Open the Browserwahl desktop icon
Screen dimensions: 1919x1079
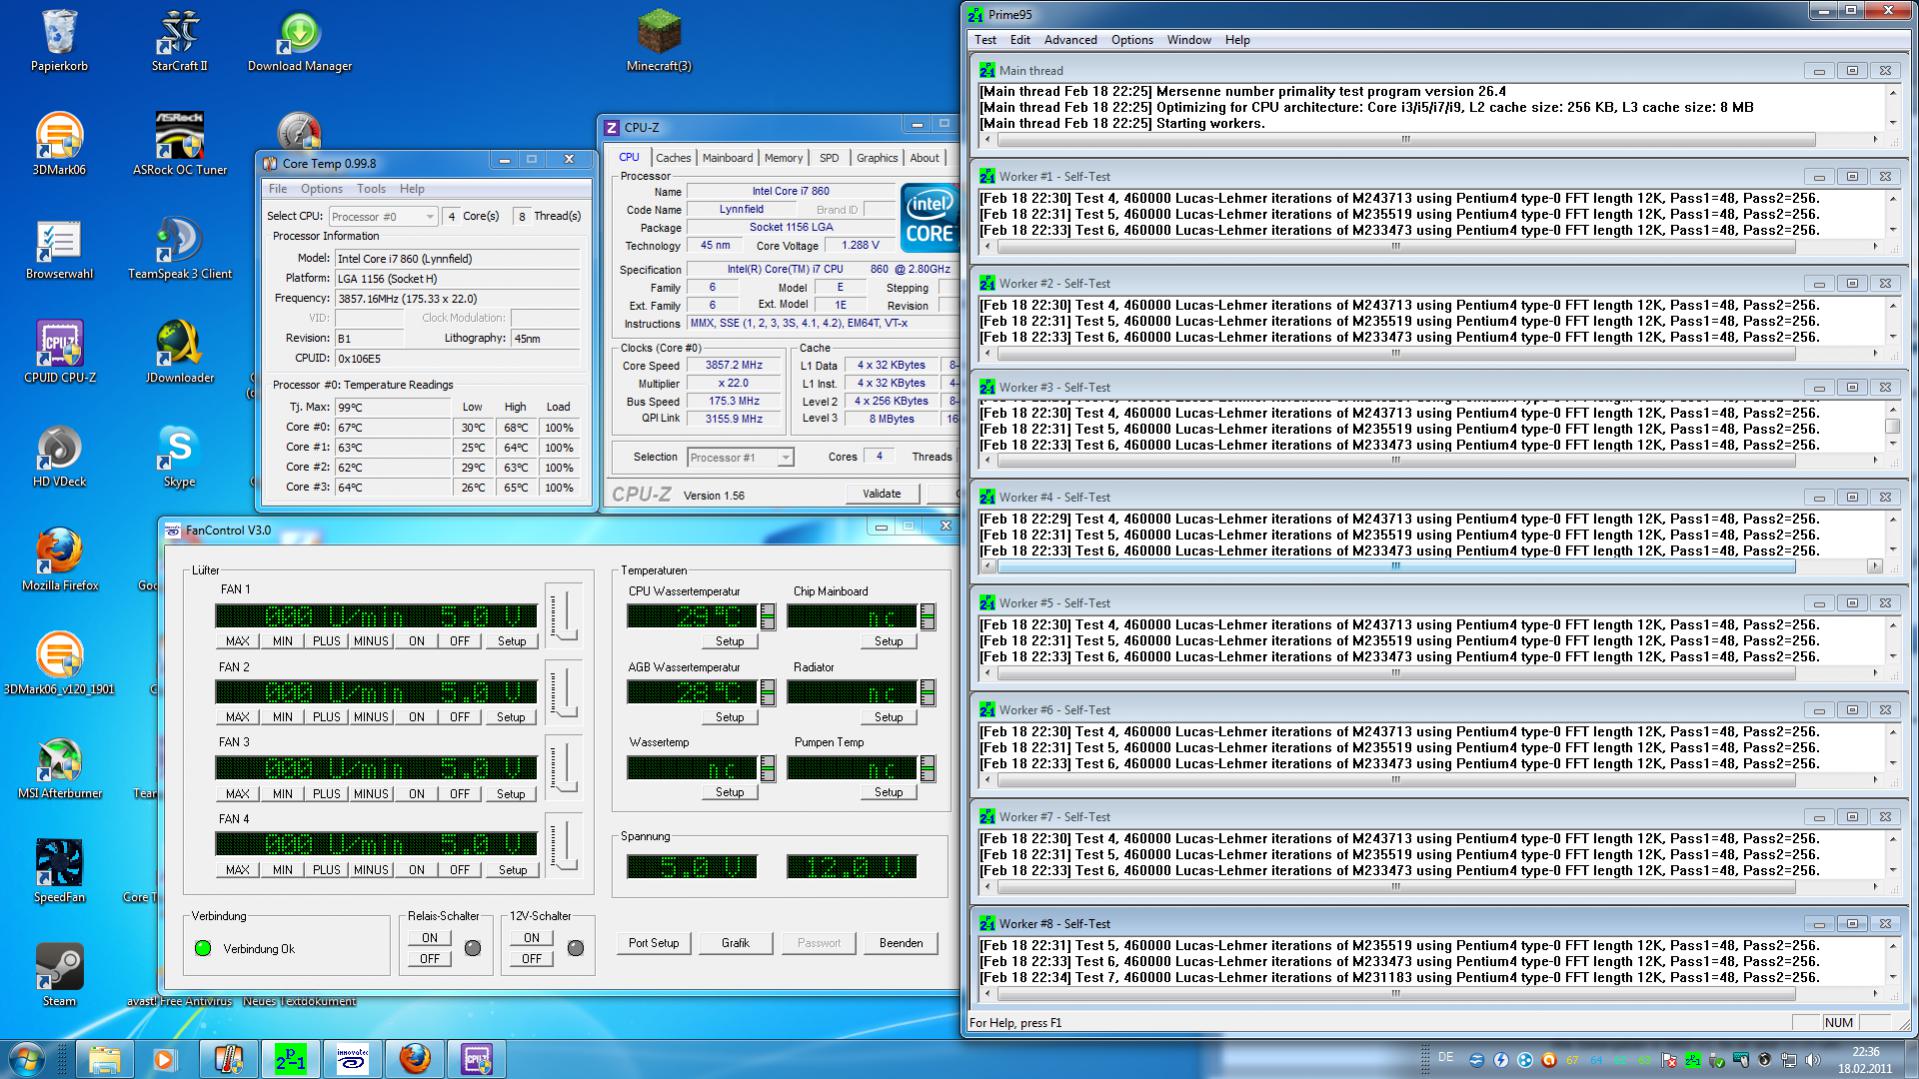[x=59, y=249]
